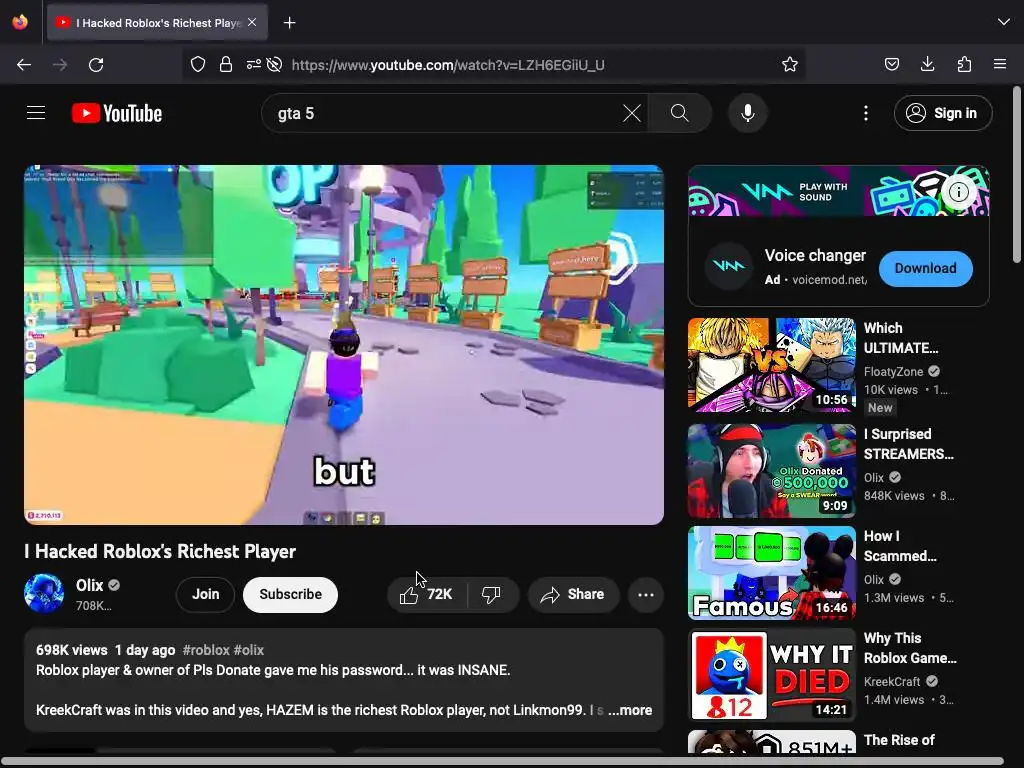Open 'The Rise of' video title
Viewport: 1024px width, 768px height.
[x=899, y=740]
